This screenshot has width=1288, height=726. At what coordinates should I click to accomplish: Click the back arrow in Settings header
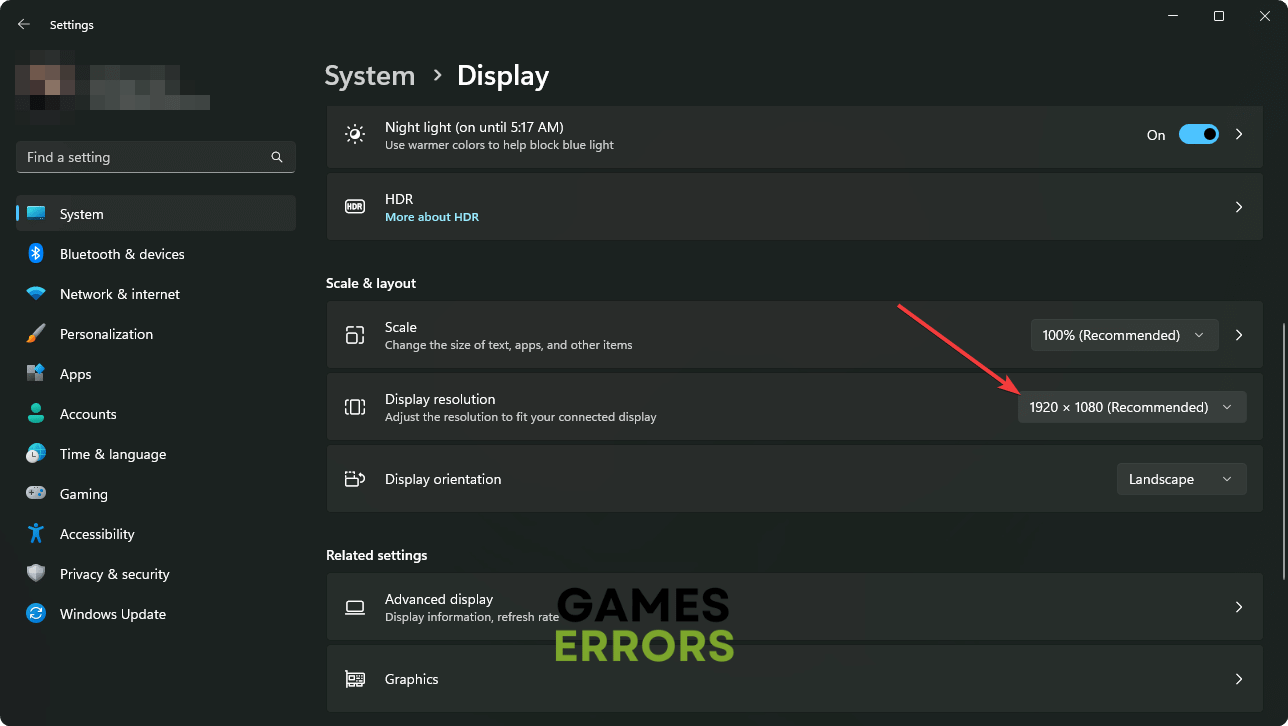pos(24,24)
